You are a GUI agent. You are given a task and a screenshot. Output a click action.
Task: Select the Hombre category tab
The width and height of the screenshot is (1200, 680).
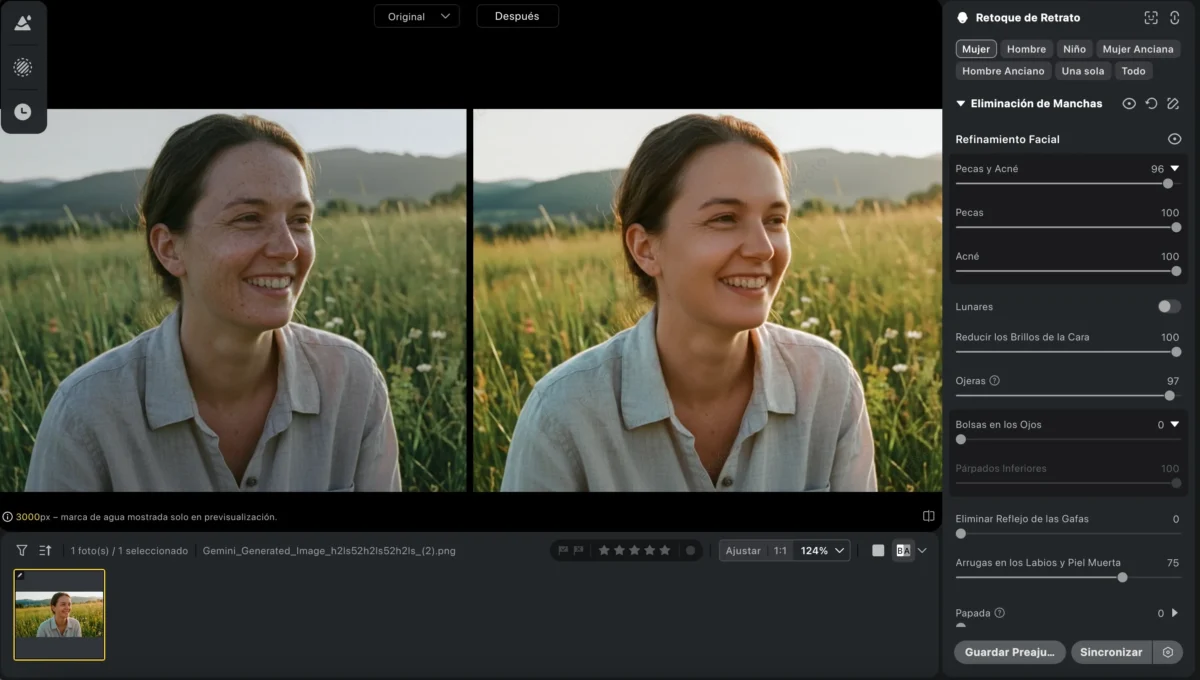[x=1026, y=49]
